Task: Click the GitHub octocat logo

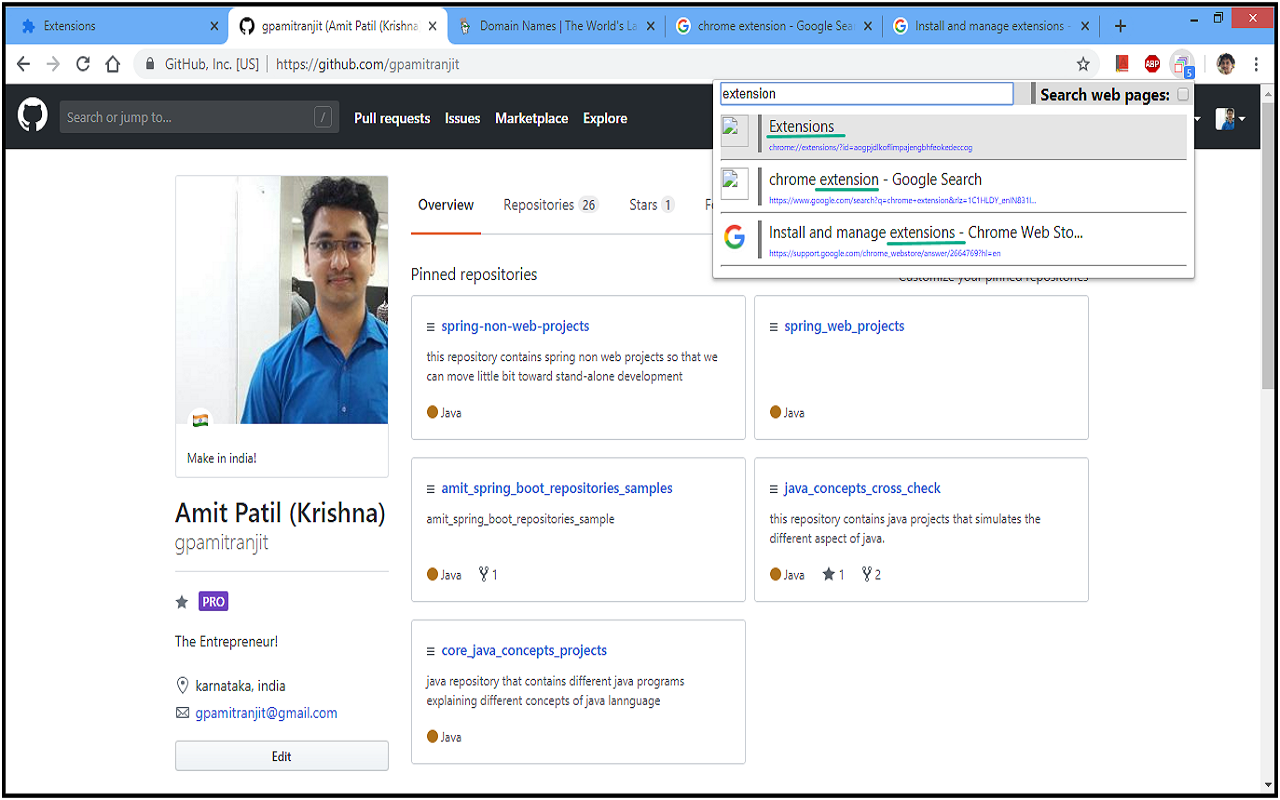Action: 32,115
